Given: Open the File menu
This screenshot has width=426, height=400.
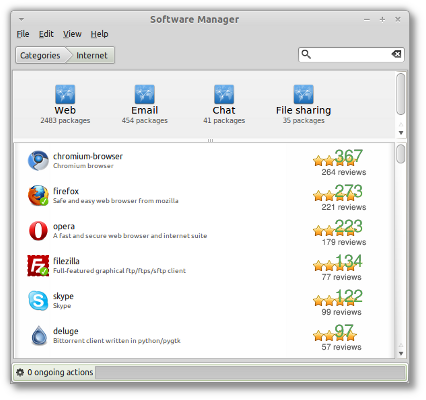Looking at the screenshot, I should pos(23,34).
